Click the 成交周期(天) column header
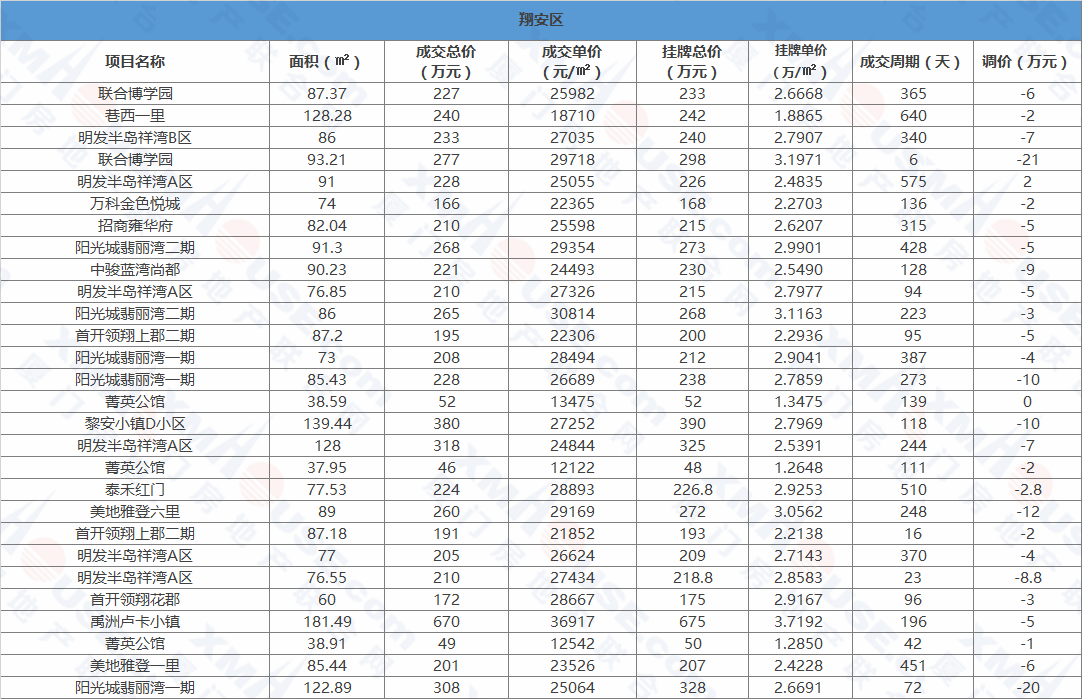 click(x=912, y=61)
